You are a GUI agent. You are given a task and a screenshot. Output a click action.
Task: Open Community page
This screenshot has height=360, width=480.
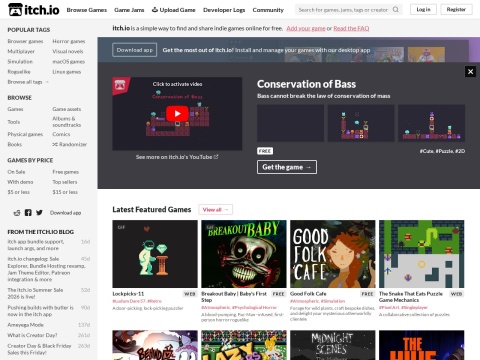(x=268, y=10)
